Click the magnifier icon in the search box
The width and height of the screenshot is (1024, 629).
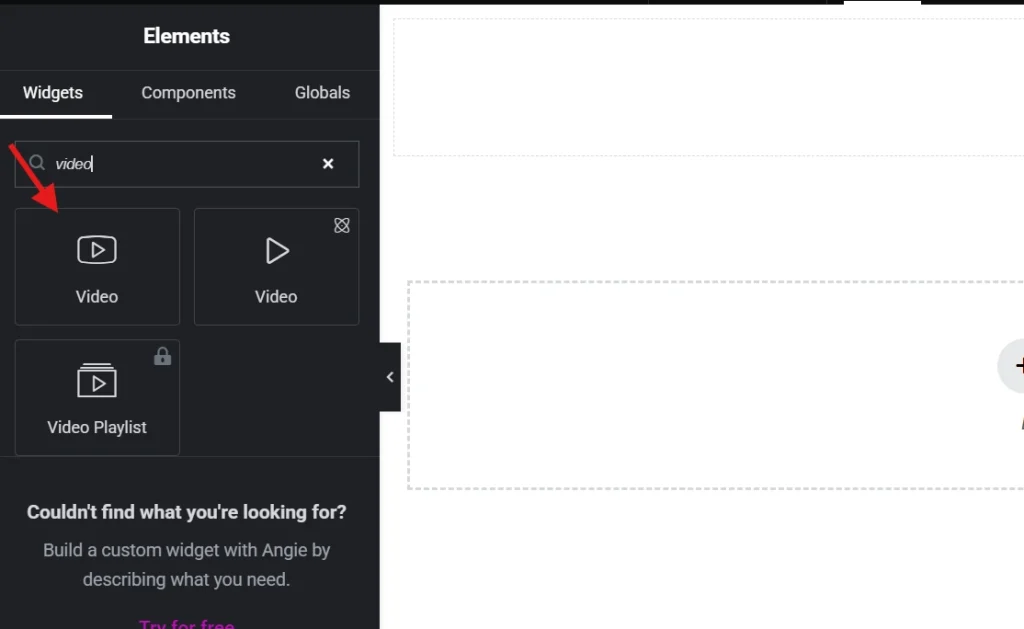point(37,163)
